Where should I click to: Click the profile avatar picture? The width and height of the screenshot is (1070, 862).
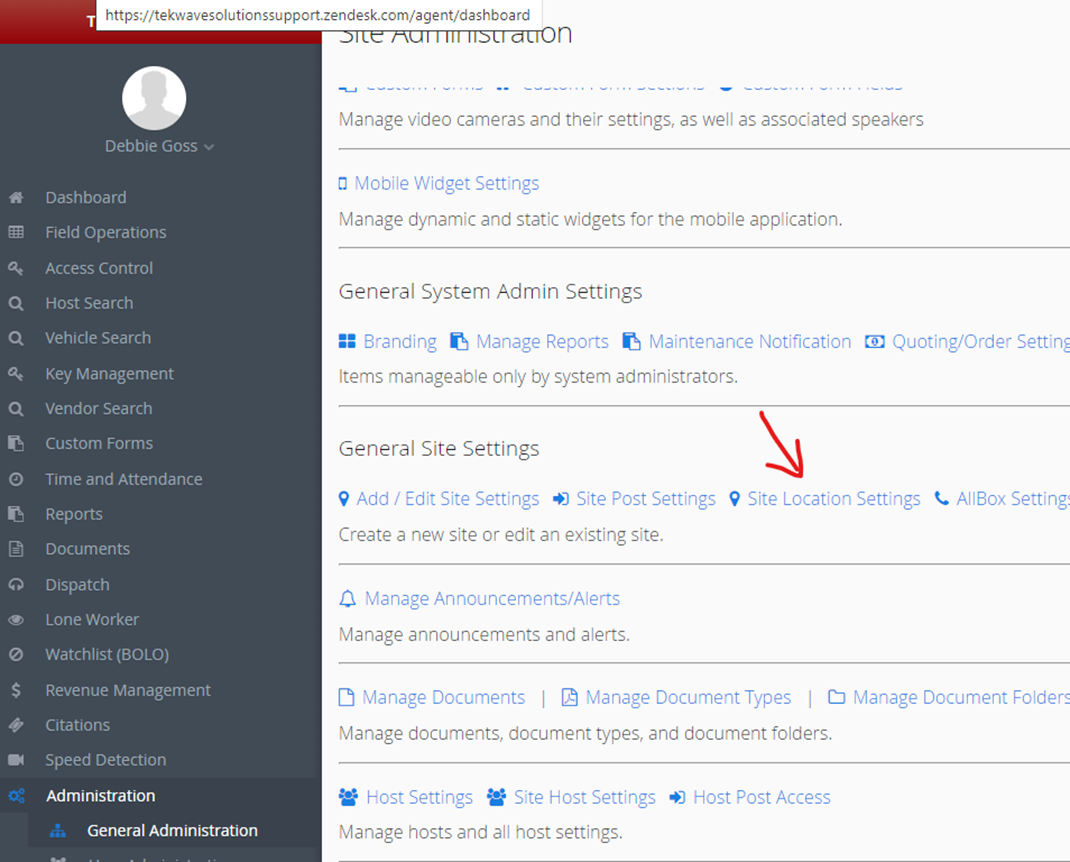point(154,98)
